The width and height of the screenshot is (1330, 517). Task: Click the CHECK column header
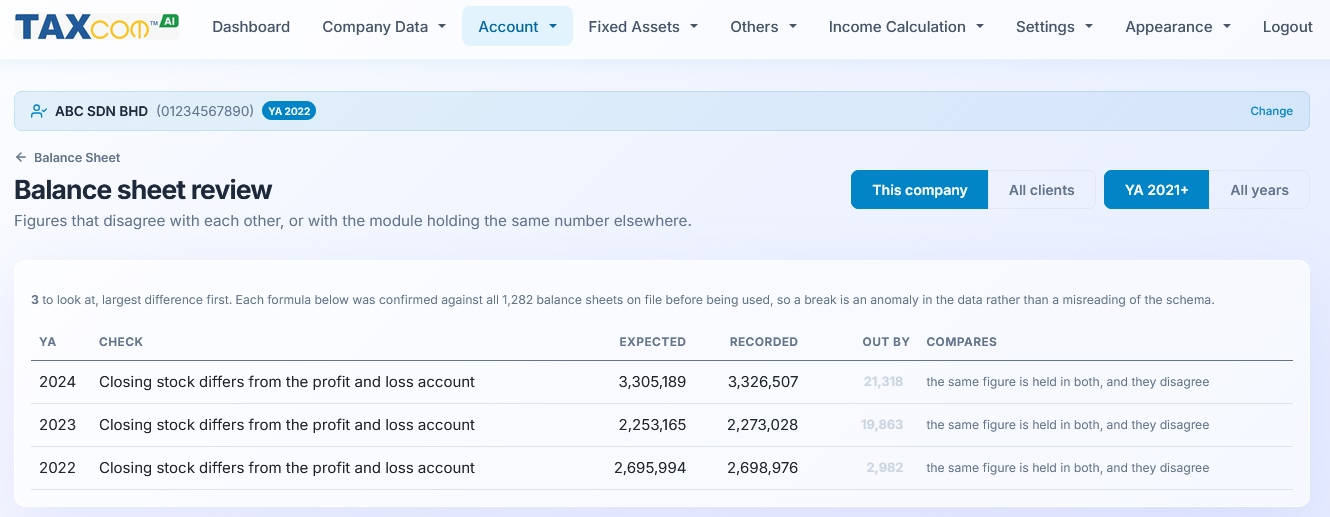point(121,342)
